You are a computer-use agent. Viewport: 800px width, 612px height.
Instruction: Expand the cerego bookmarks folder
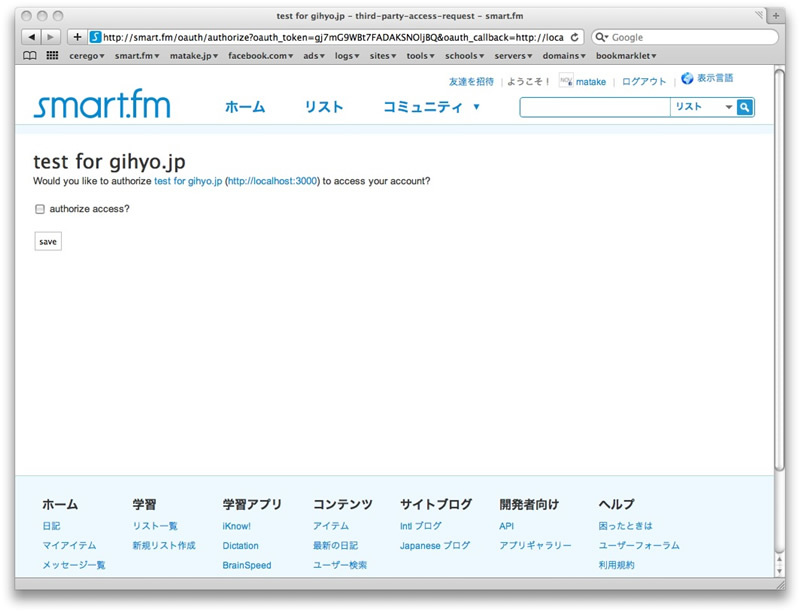click(x=87, y=56)
